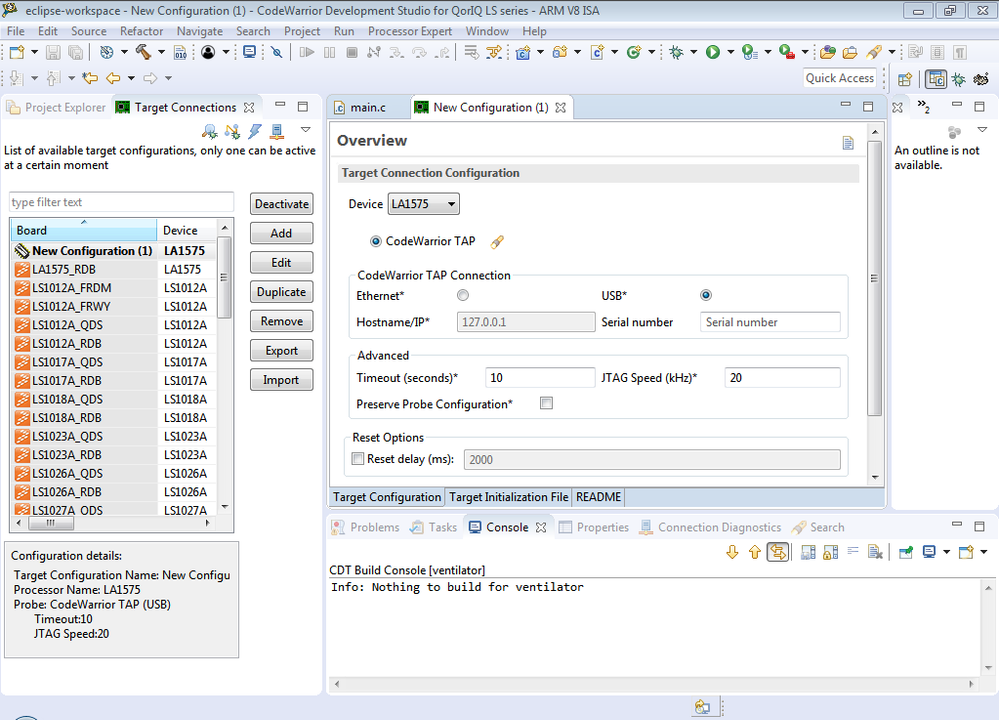This screenshot has width=999, height=720.
Task: Click the flashlight Search toolbar icon
Action: (x=874, y=52)
